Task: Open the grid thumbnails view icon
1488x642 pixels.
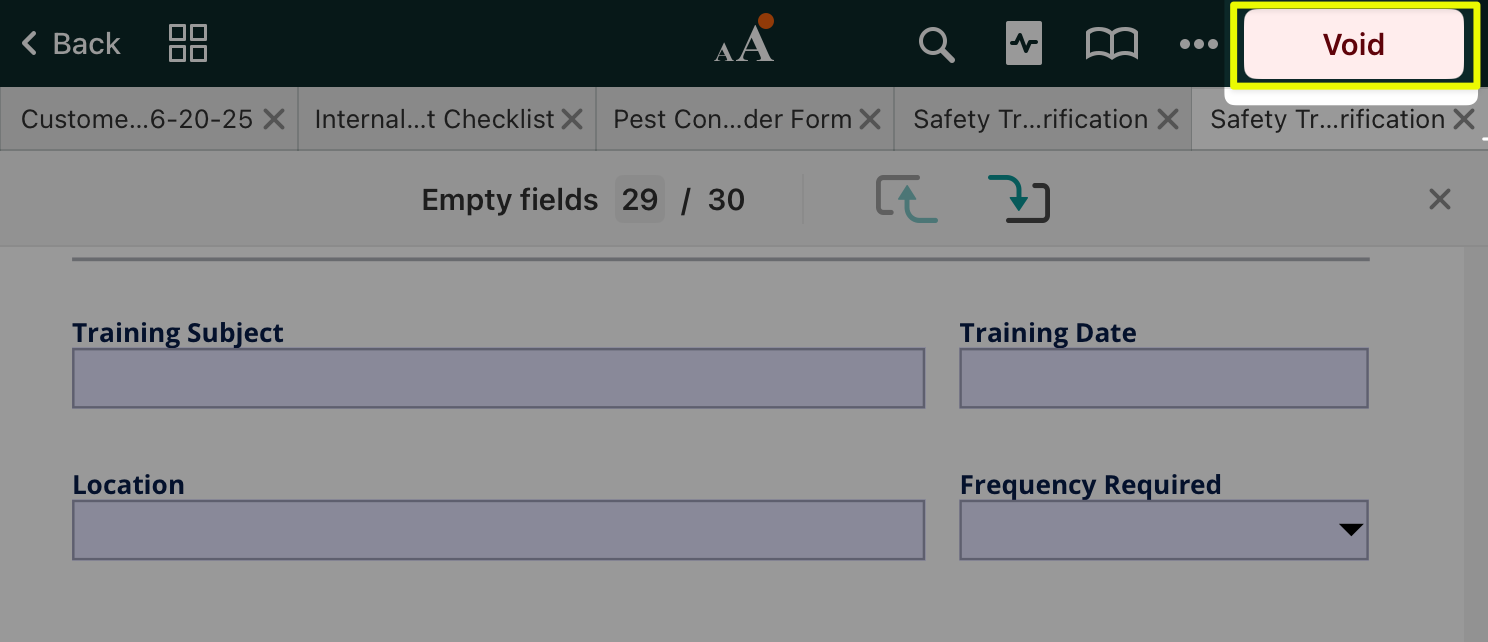Action: click(188, 44)
